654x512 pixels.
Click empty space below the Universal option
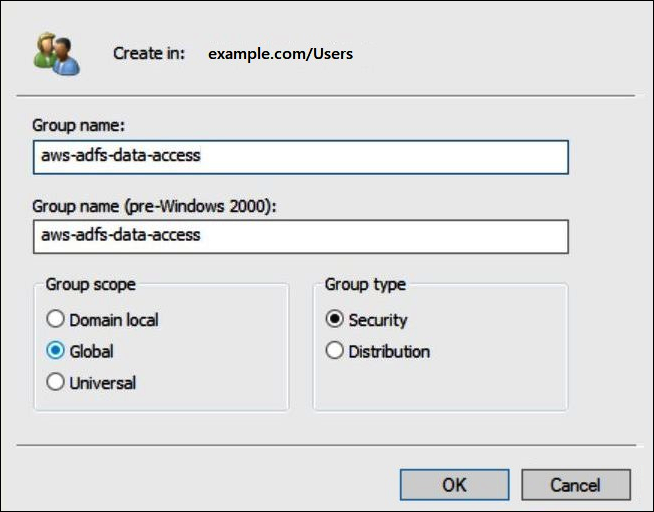pyautogui.click(x=160, y=400)
